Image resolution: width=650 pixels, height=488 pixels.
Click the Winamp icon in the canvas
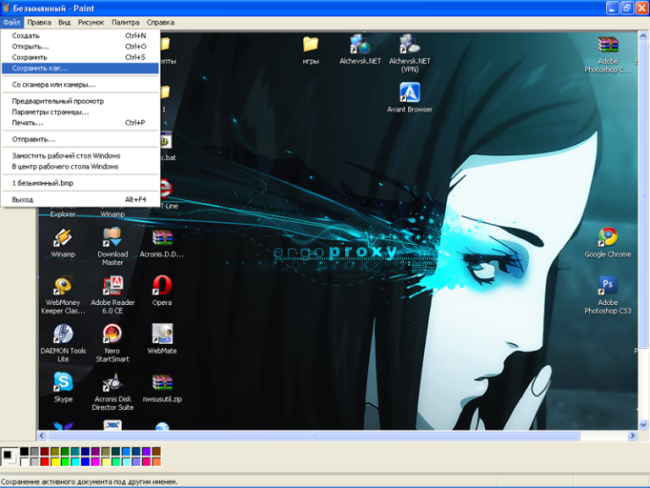coord(63,238)
